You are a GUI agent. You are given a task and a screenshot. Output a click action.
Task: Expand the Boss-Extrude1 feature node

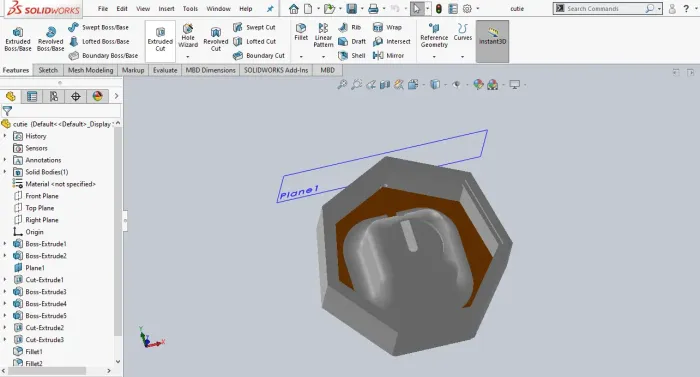[x=5, y=244]
